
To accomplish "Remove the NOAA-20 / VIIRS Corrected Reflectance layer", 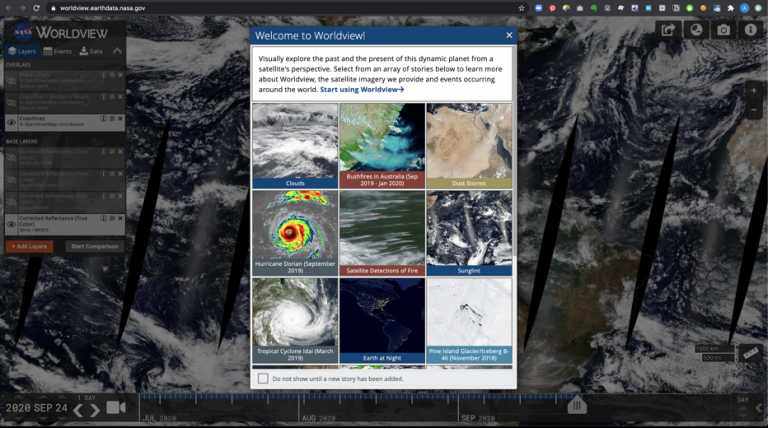I will tap(120, 152).
